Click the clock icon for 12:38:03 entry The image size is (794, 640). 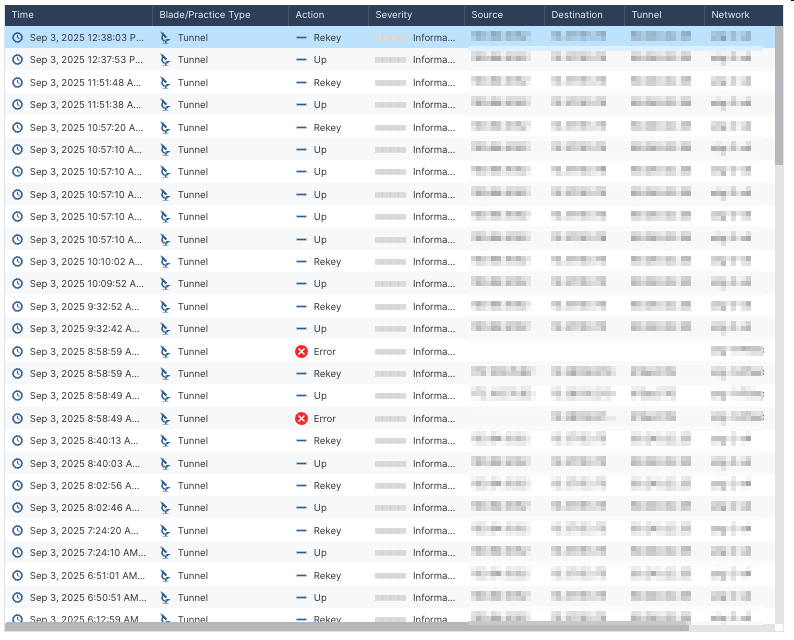[x=17, y=38]
